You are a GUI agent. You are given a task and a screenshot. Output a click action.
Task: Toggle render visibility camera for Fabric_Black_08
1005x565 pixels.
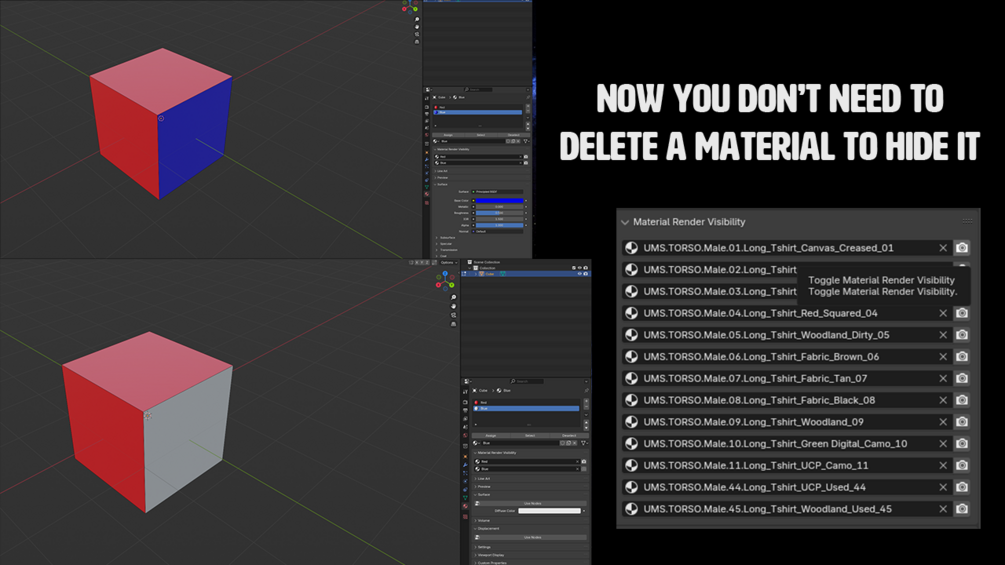pos(961,400)
